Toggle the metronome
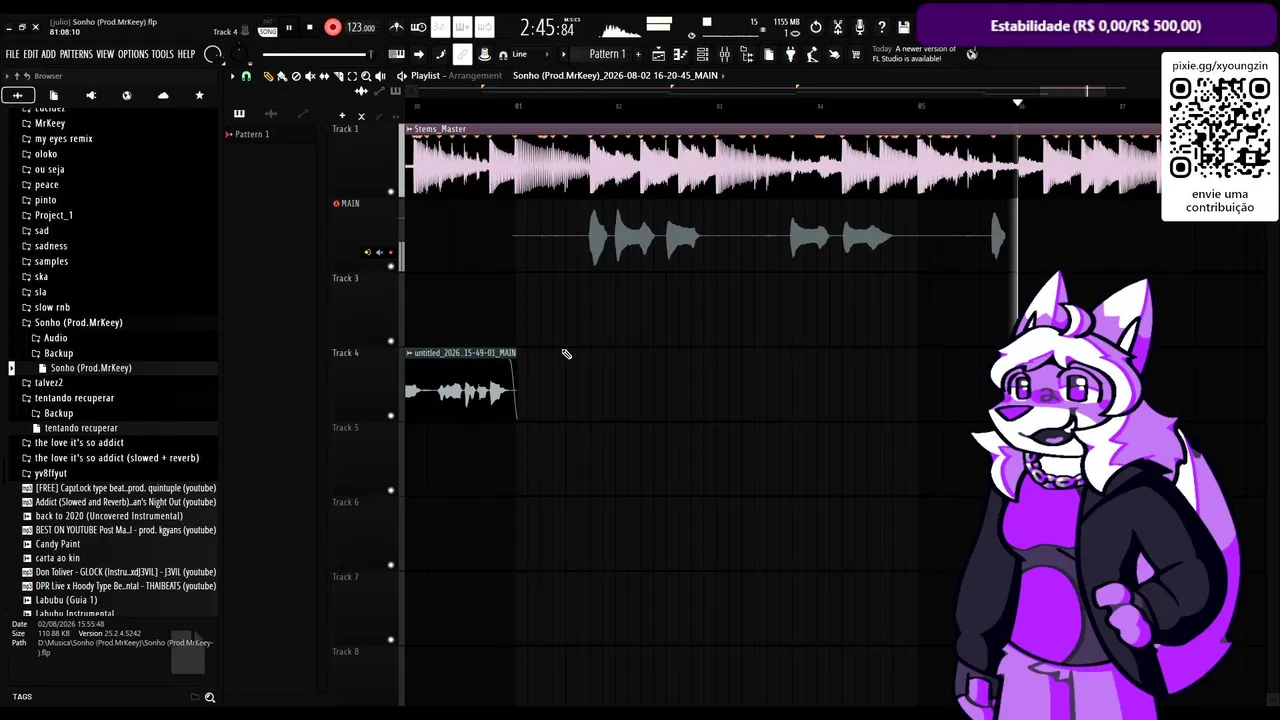This screenshot has width=1280, height=720. 396,27
